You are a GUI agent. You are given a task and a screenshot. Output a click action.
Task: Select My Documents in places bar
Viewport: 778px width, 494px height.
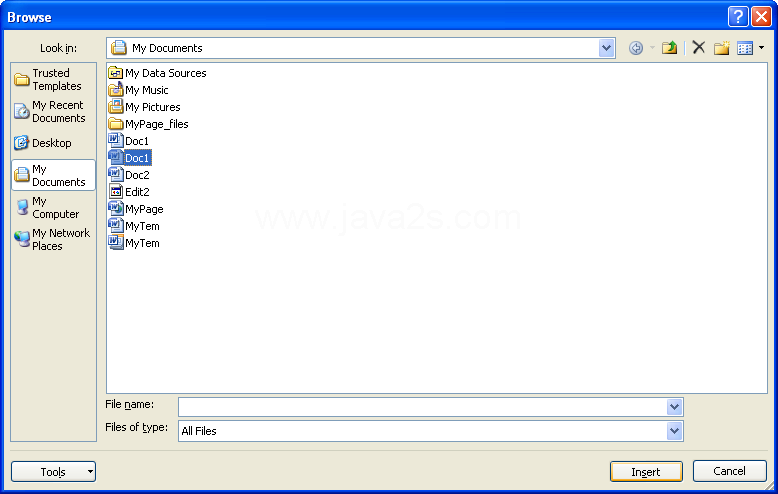click(x=53, y=175)
